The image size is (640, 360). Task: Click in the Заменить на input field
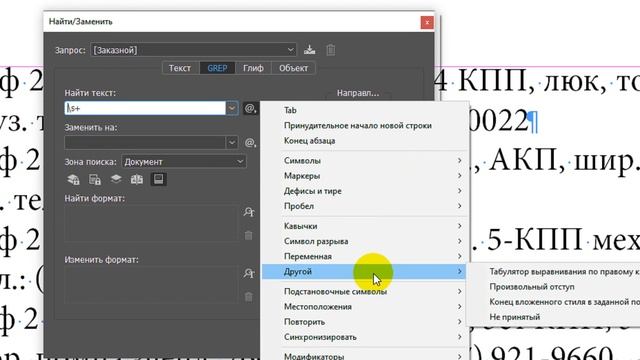(145, 142)
